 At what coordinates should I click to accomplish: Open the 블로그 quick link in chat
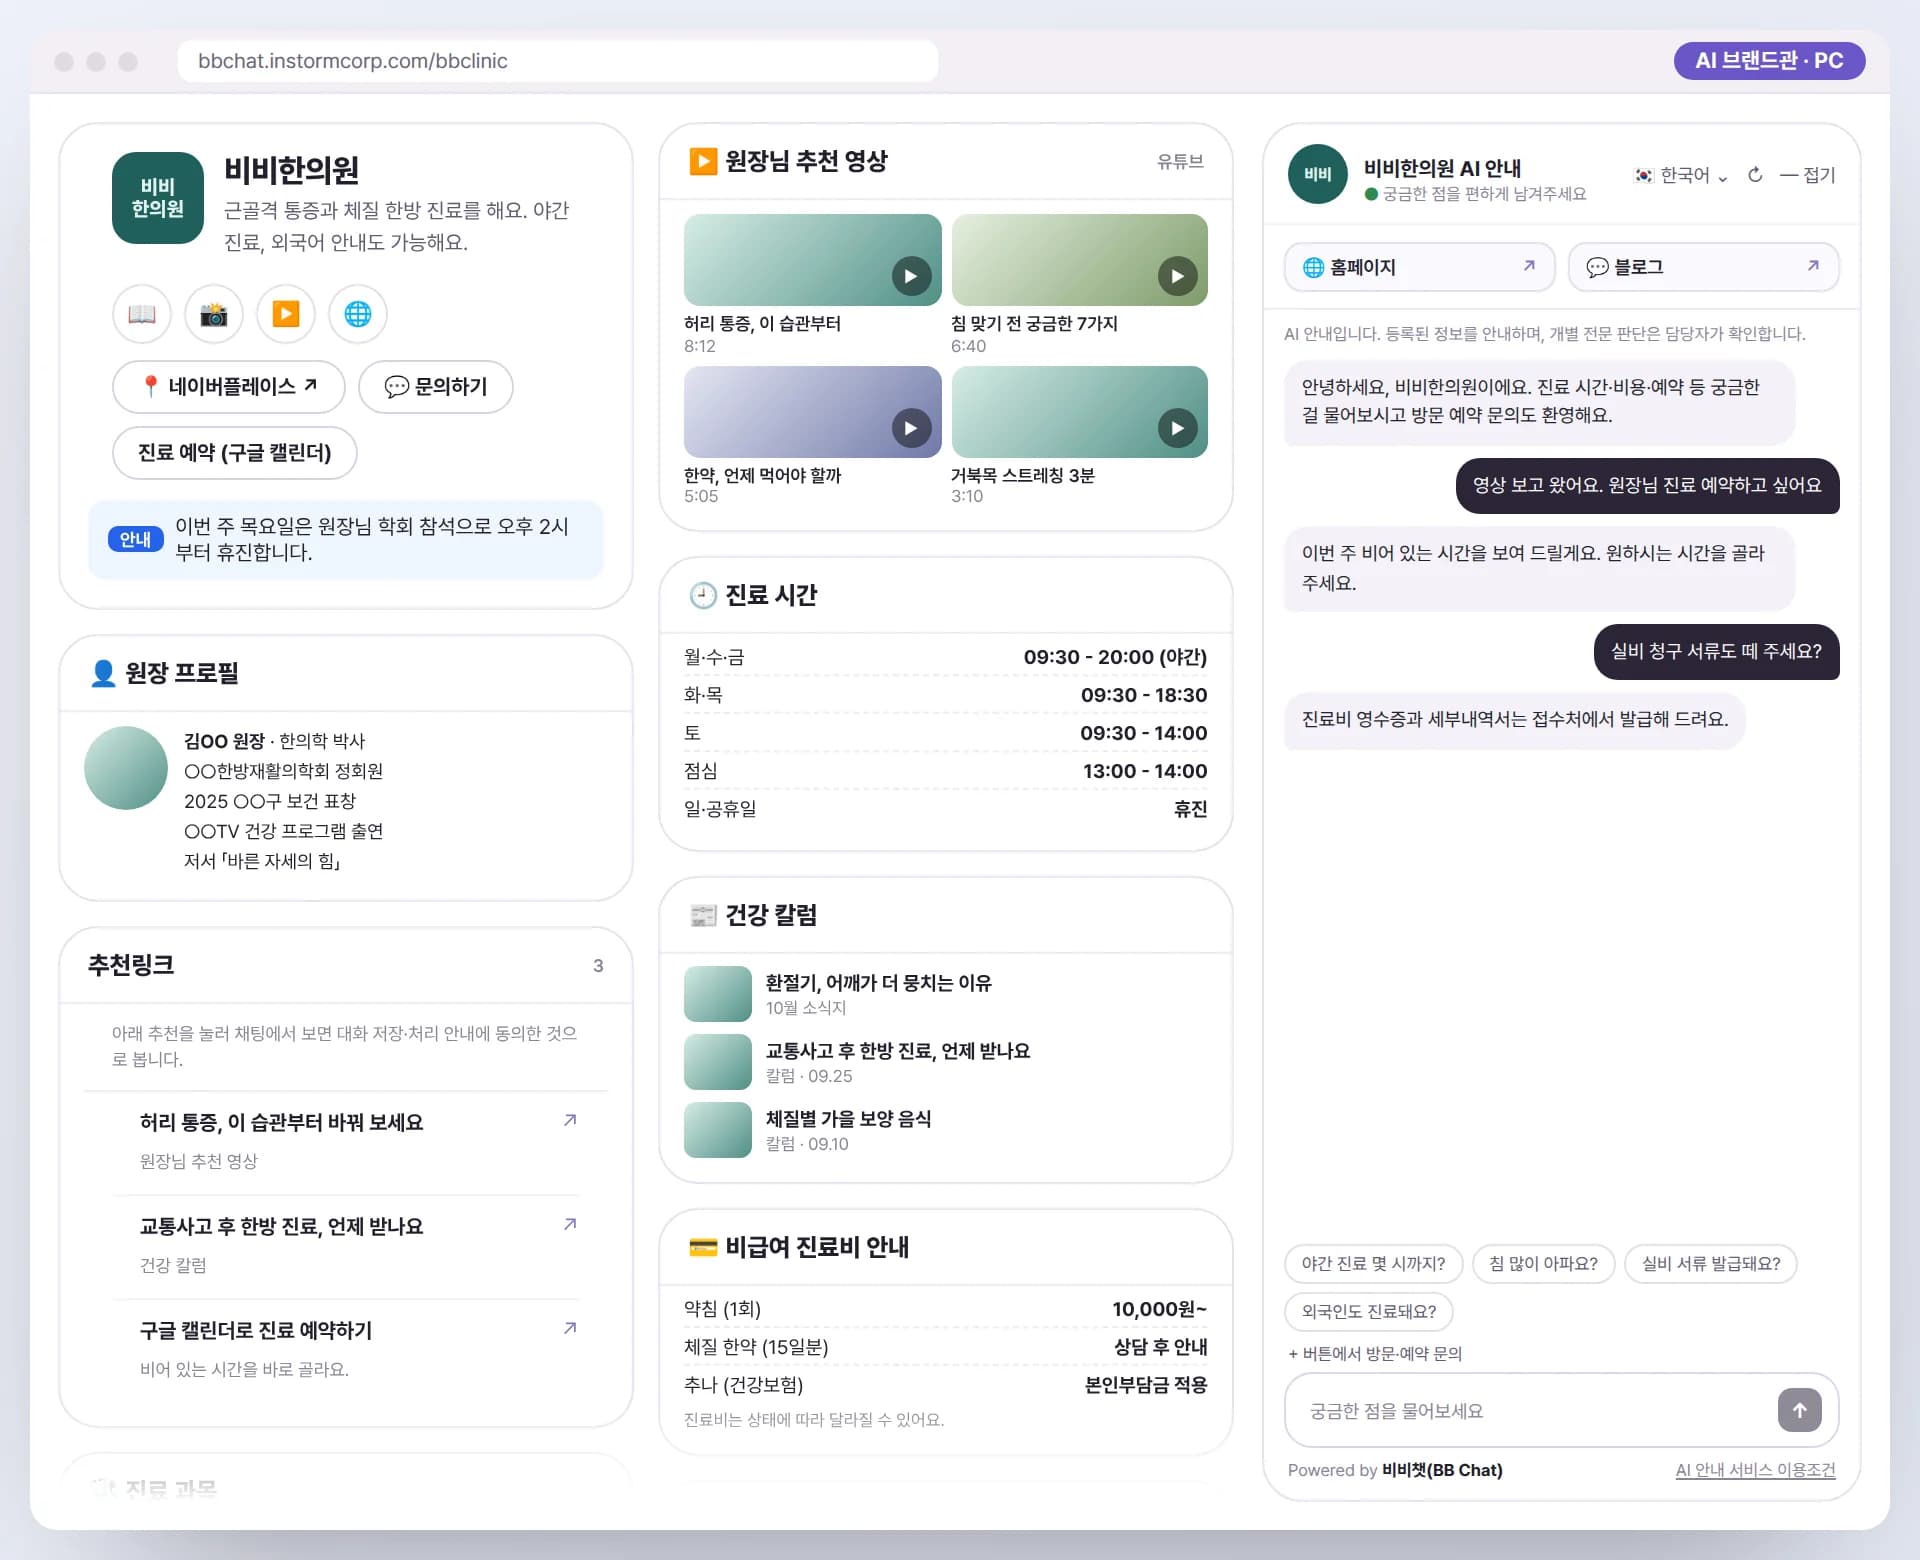(x=1703, y=267)
